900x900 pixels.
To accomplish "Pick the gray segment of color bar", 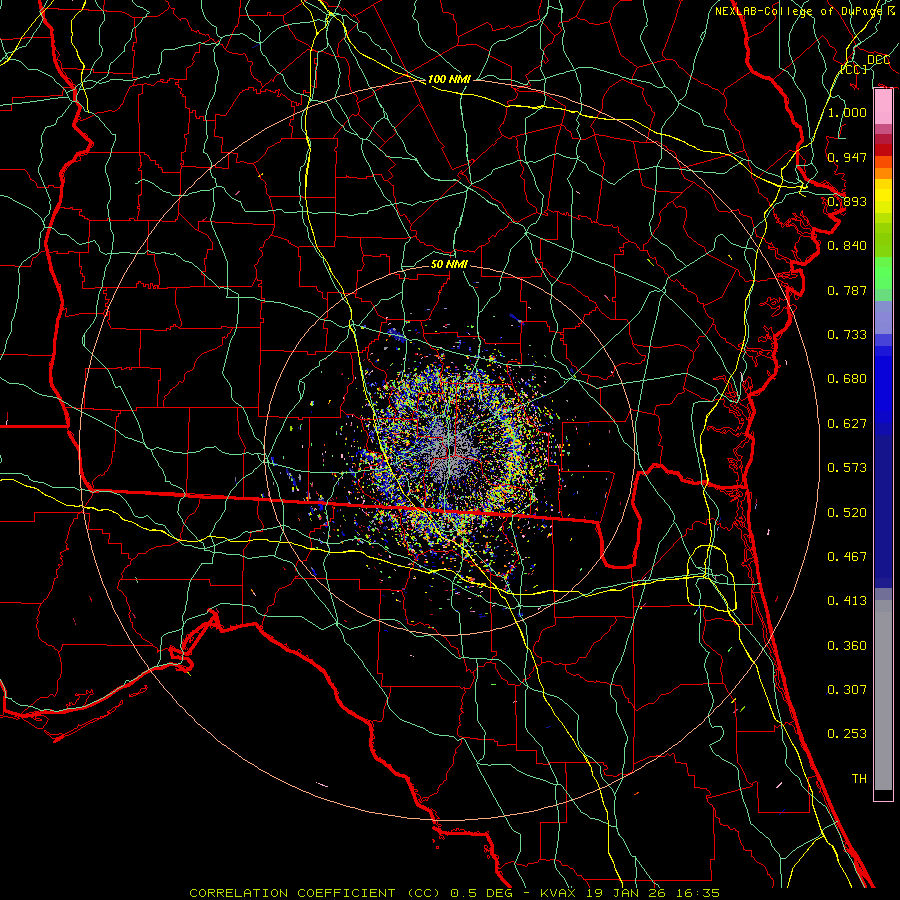I will point(883,695).
